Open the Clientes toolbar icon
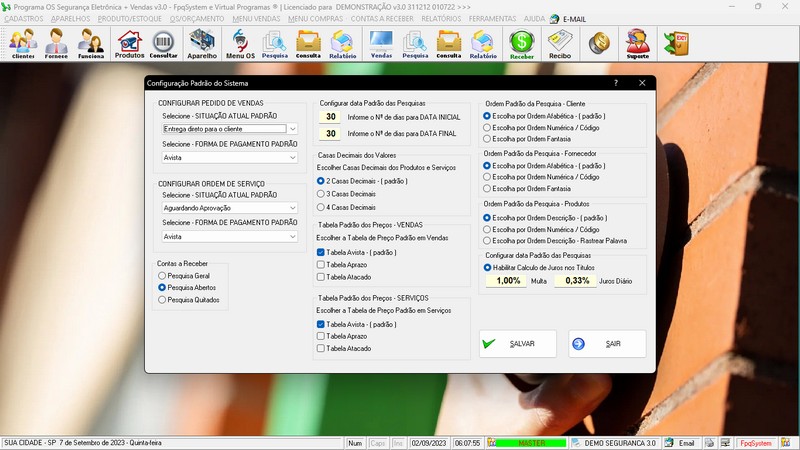Screen dimensions: 800x450 [x=23, y=43]
